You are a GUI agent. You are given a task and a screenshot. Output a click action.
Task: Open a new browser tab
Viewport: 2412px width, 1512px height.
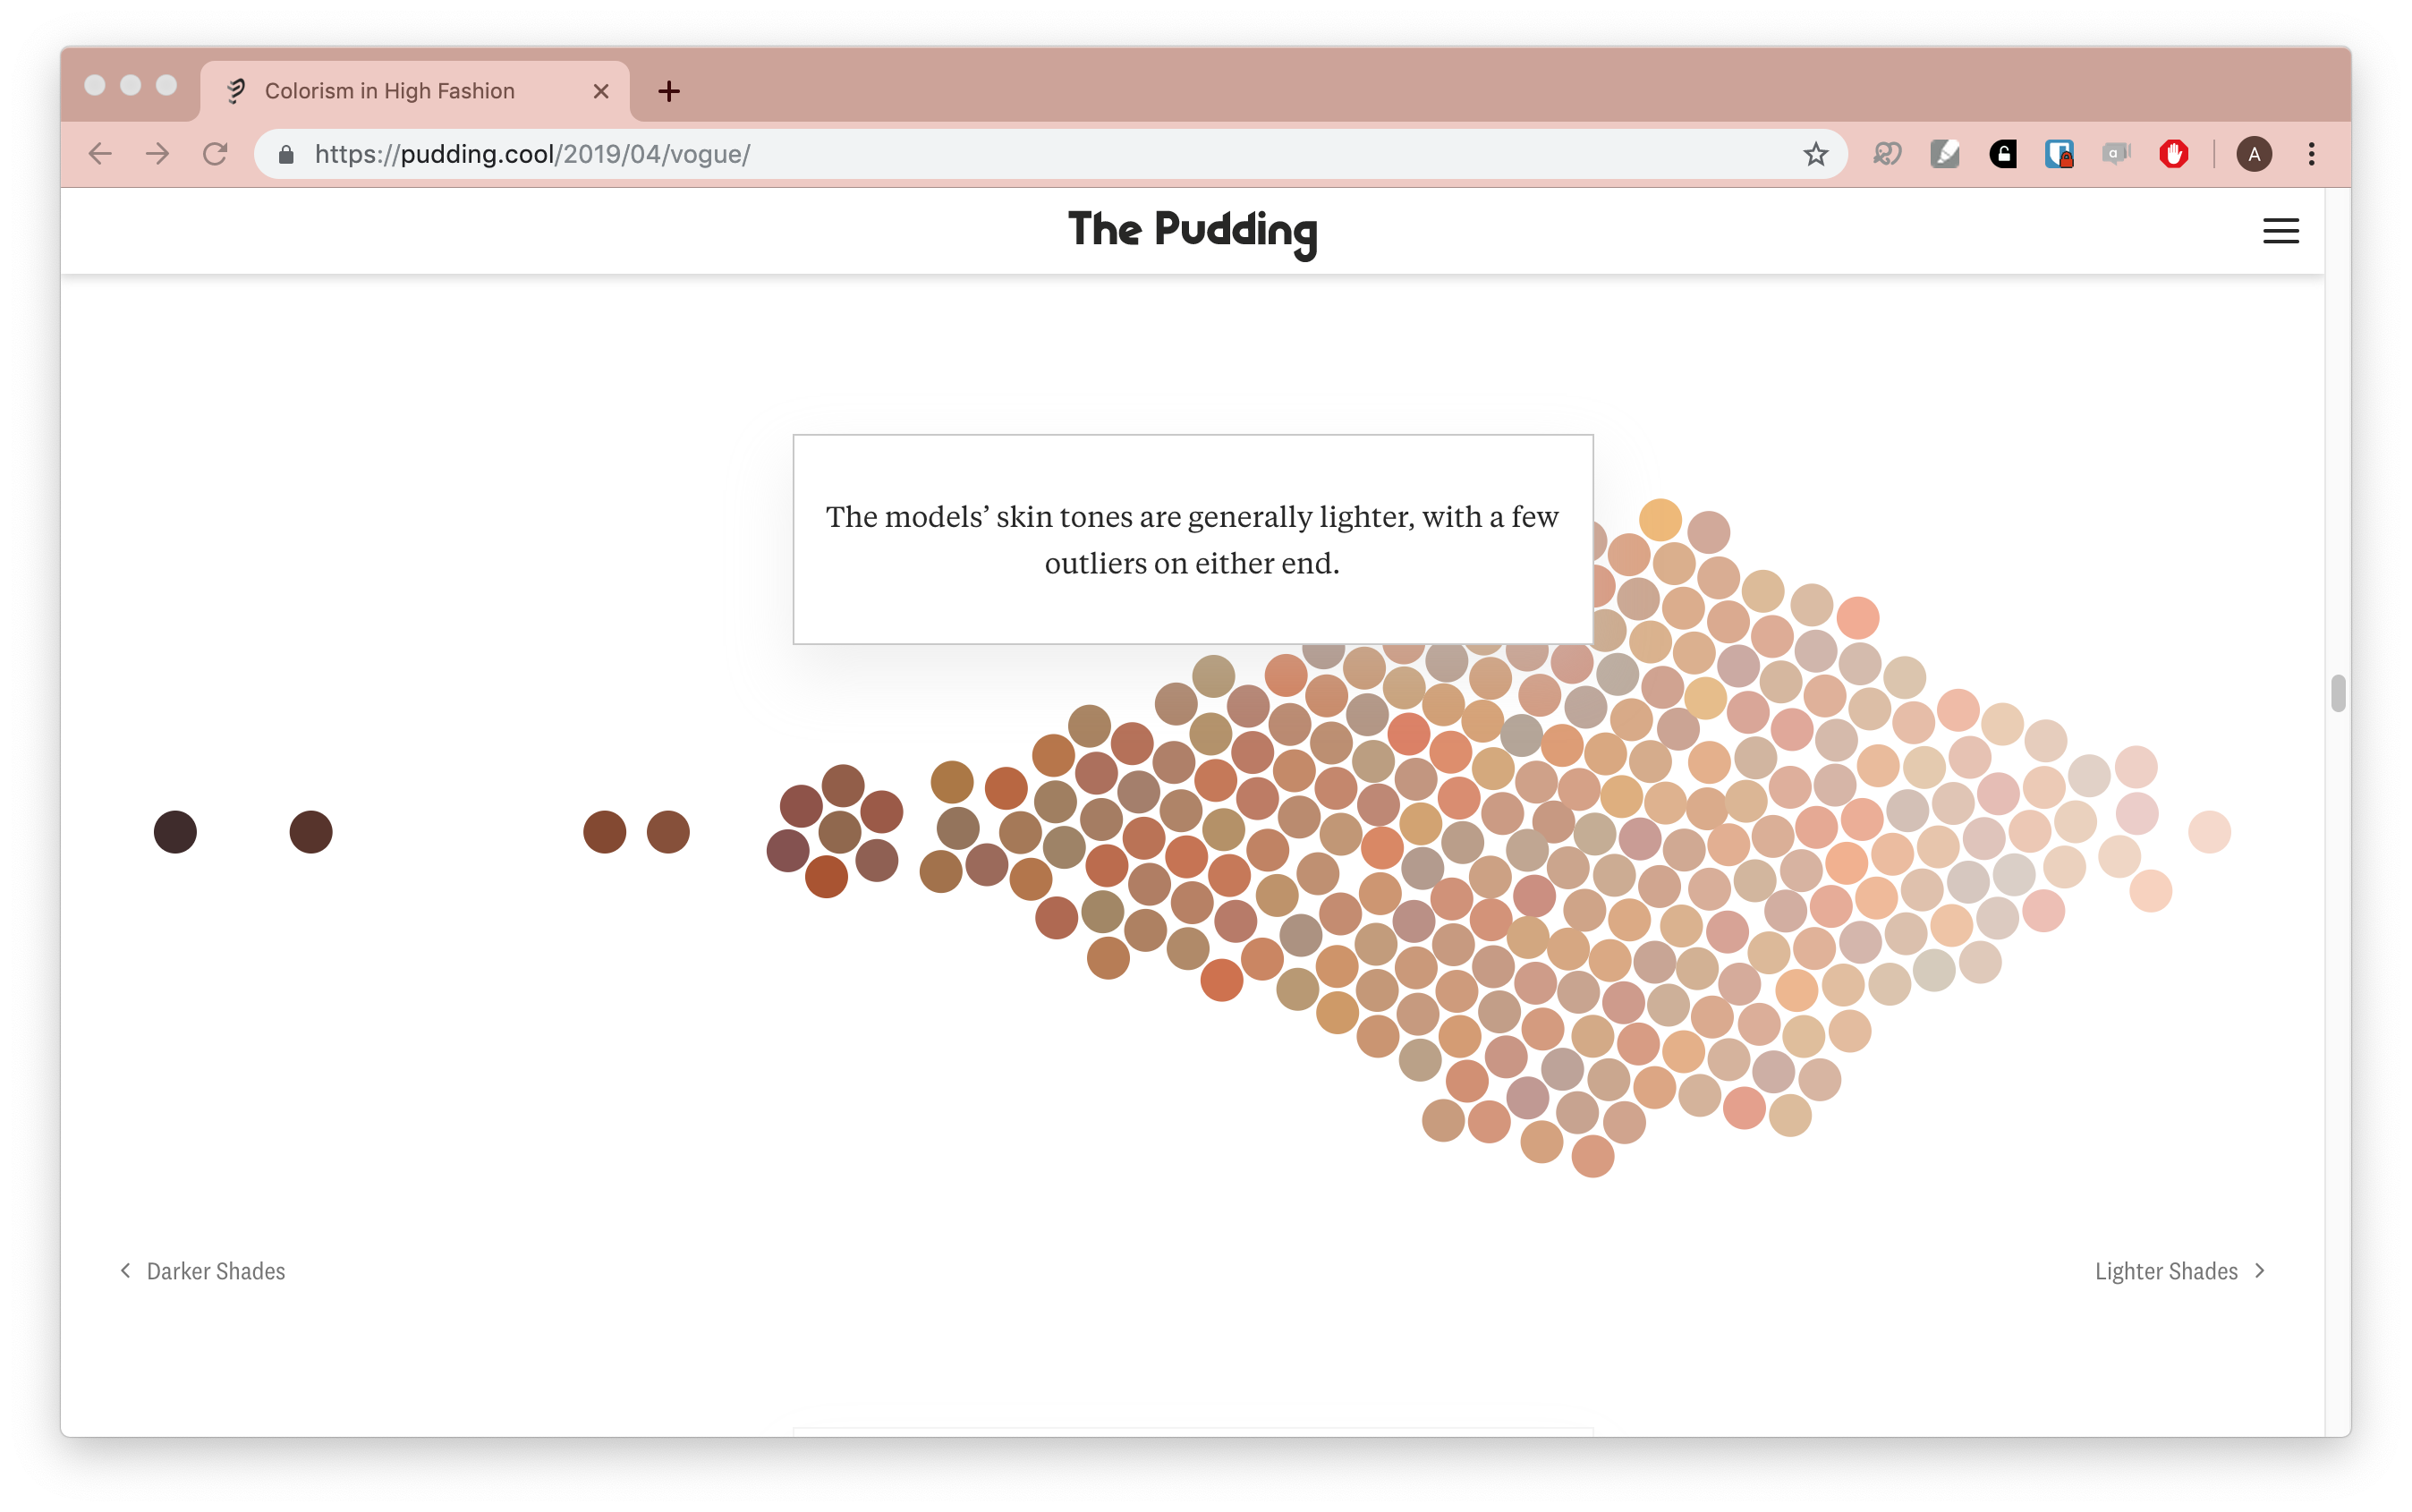coord(669,91)
